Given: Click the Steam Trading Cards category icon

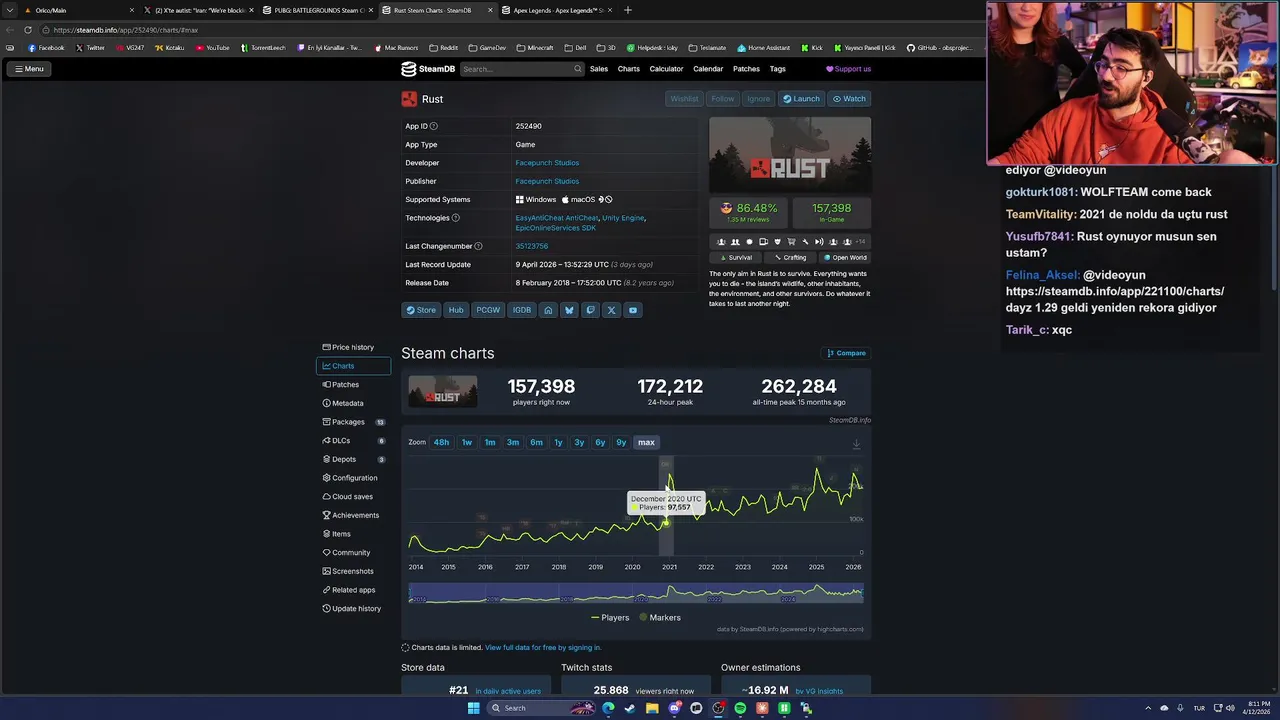Looking at the screenshot, I should (x=763, y=242).
